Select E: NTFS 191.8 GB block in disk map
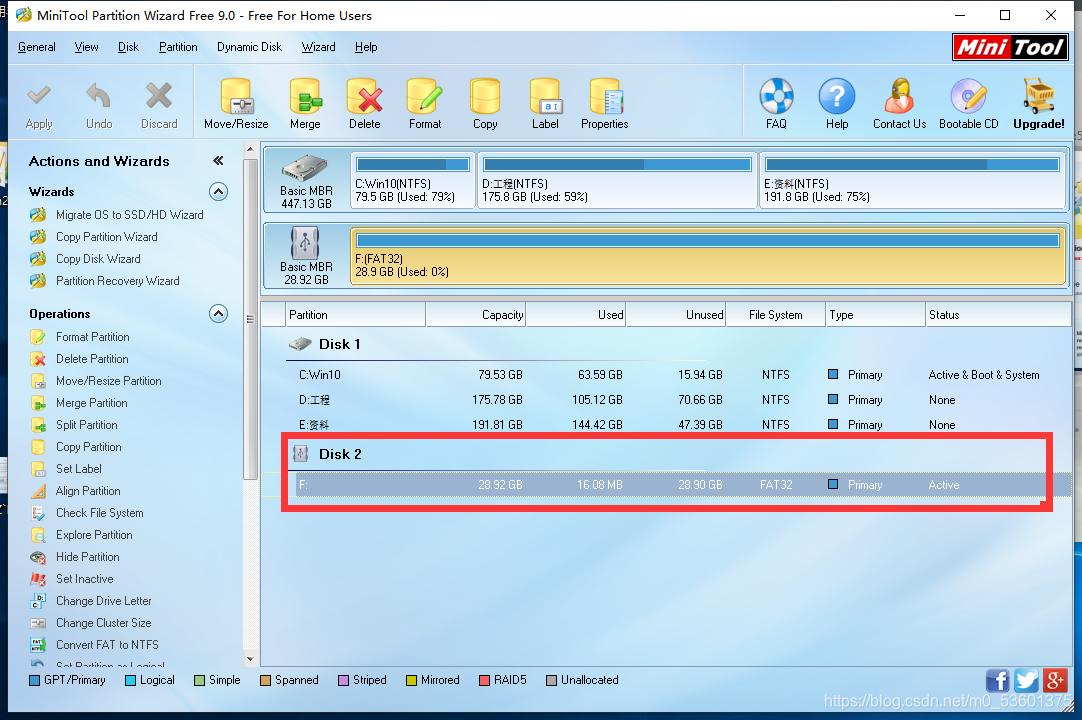This screenshot has height=720, width=1082. pyautogui.click(x=912, y=180)
